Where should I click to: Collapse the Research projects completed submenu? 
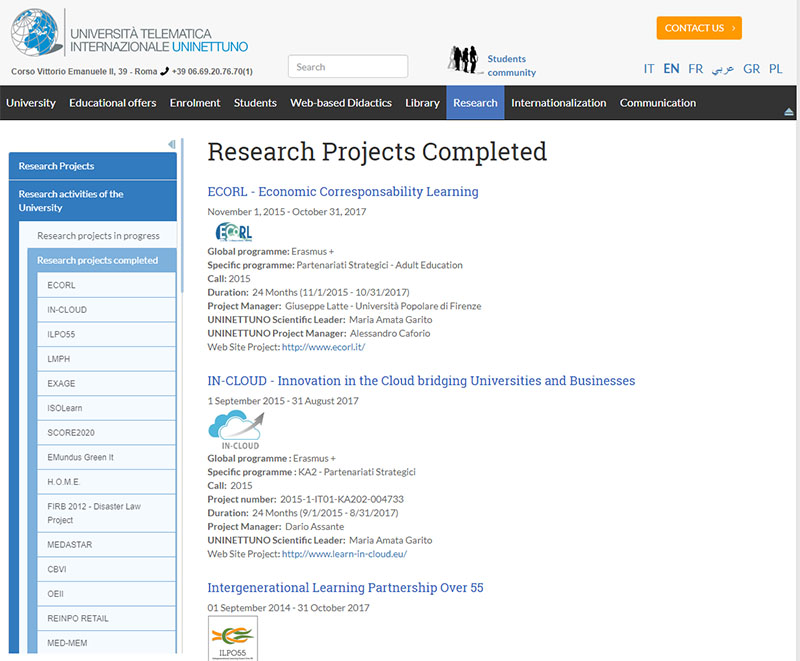point(98,260)
